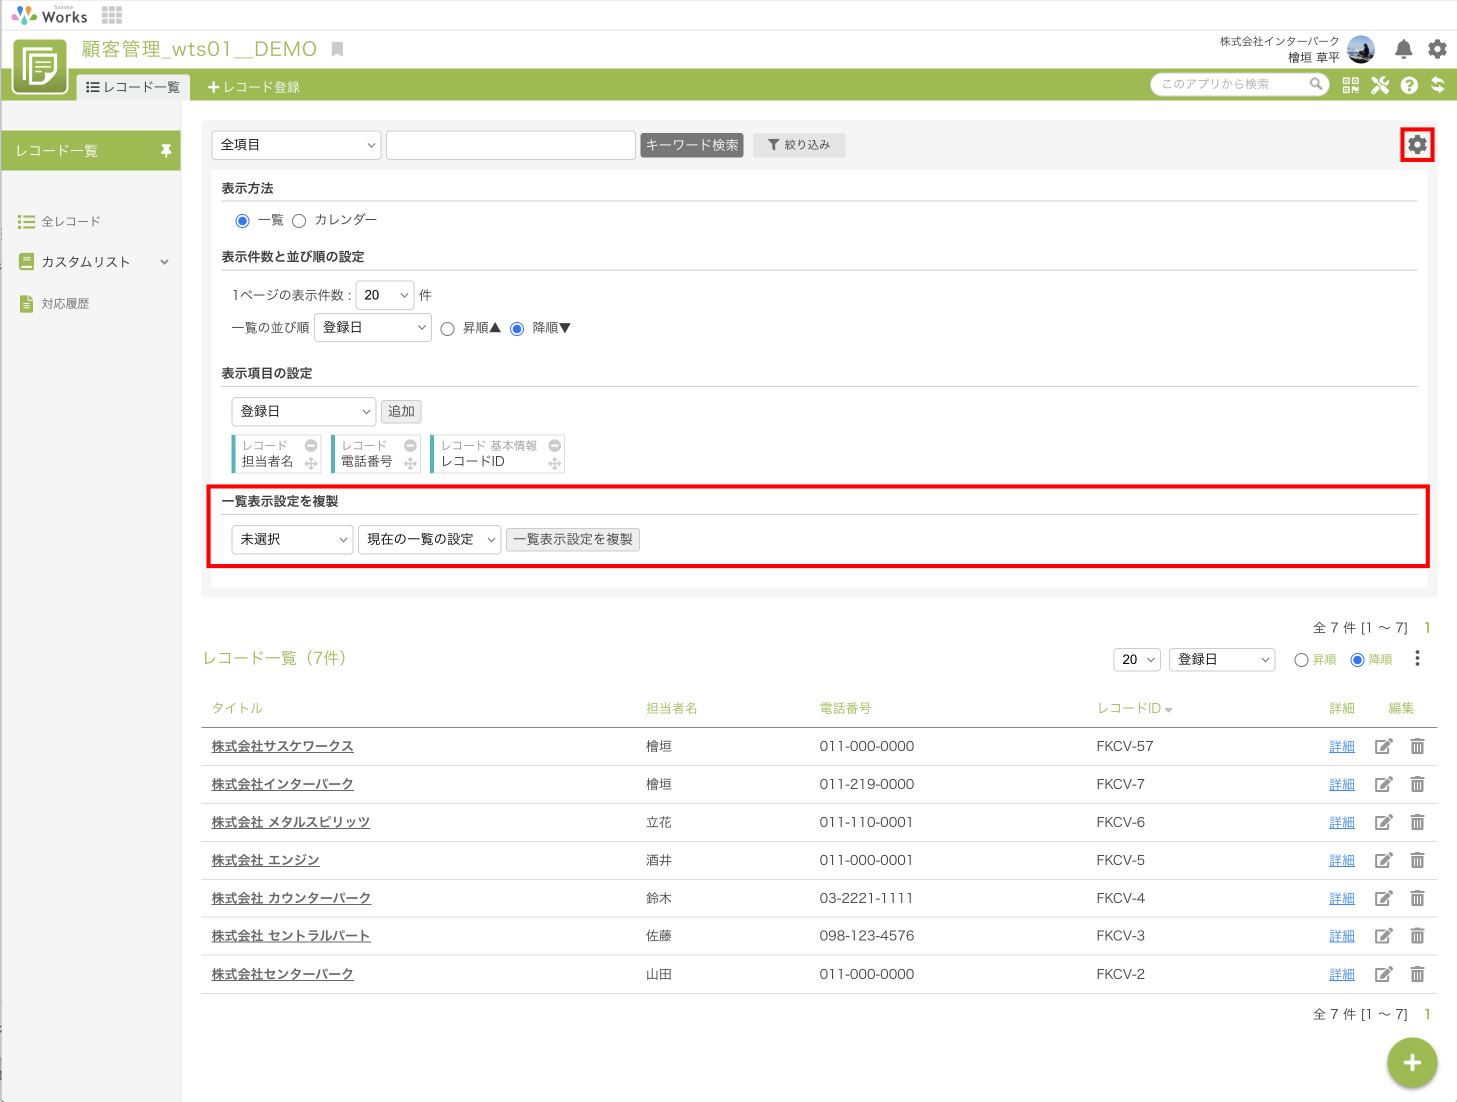The height and width of the screenshot is (1102, 1457).
Task: Remove the レコードID display item
Action: click(x=554, y=446)
